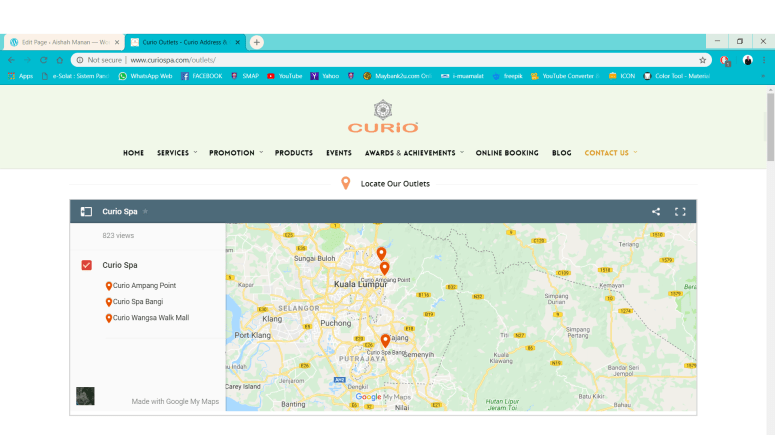The image size is (775, 435).
Task: Close the Edit Page tab
Action: pyautogui.click(x=117, y=43)
